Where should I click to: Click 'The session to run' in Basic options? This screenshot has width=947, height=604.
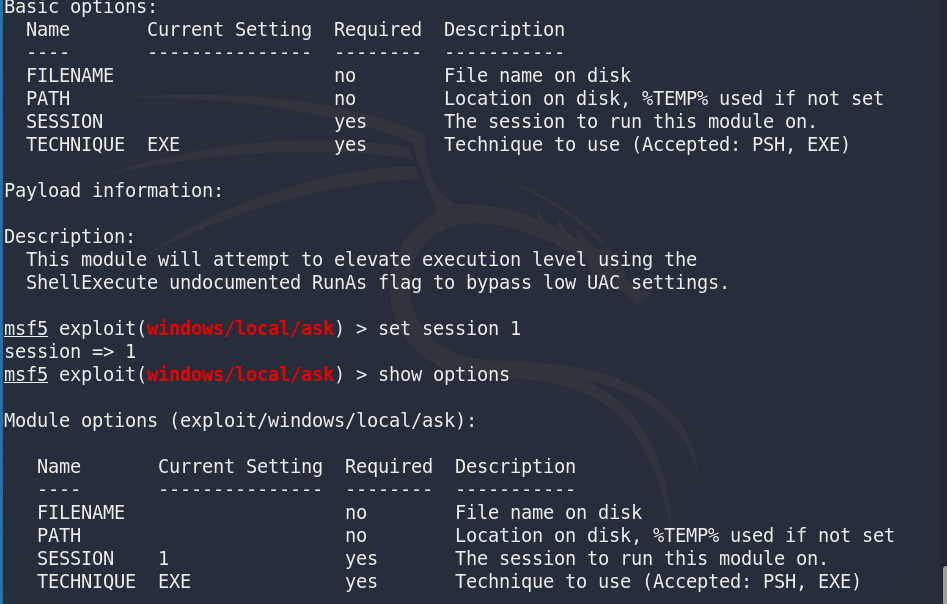coord(543,121)
